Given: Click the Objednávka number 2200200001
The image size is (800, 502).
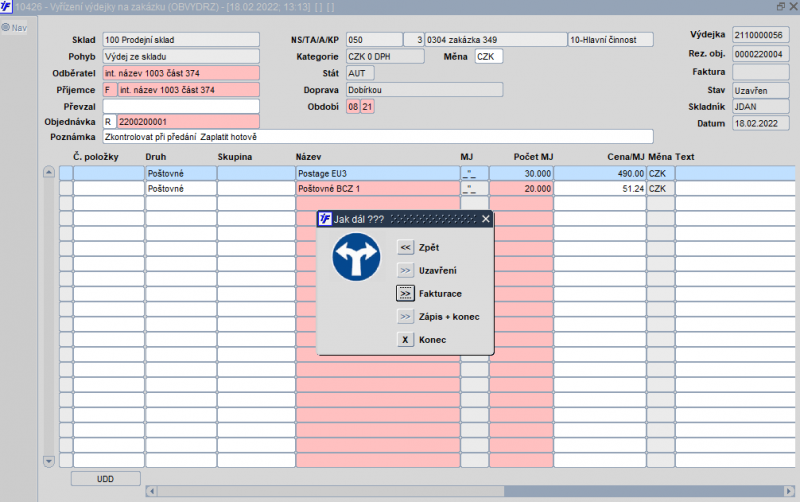Looking at the screenshot, I should (189, 122).
